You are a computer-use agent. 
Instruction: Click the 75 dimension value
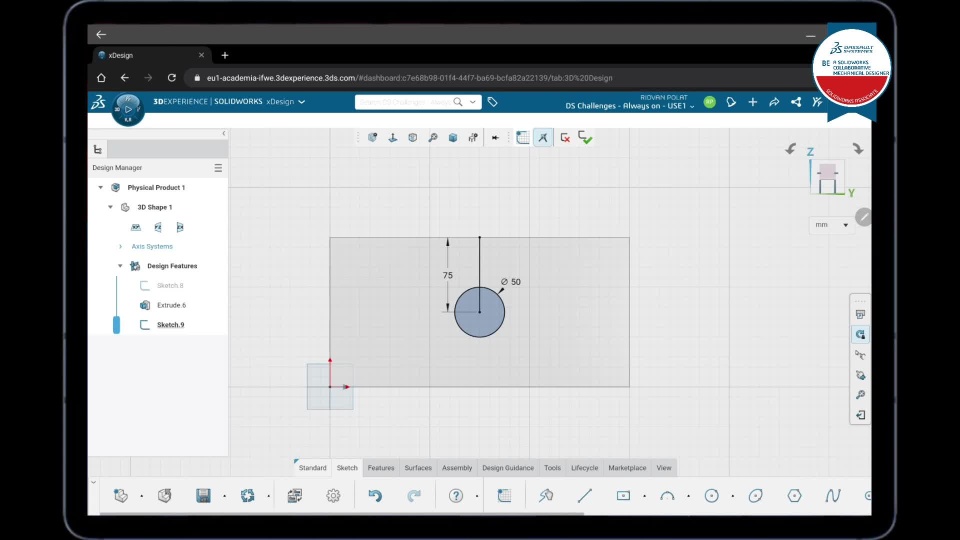448,276
